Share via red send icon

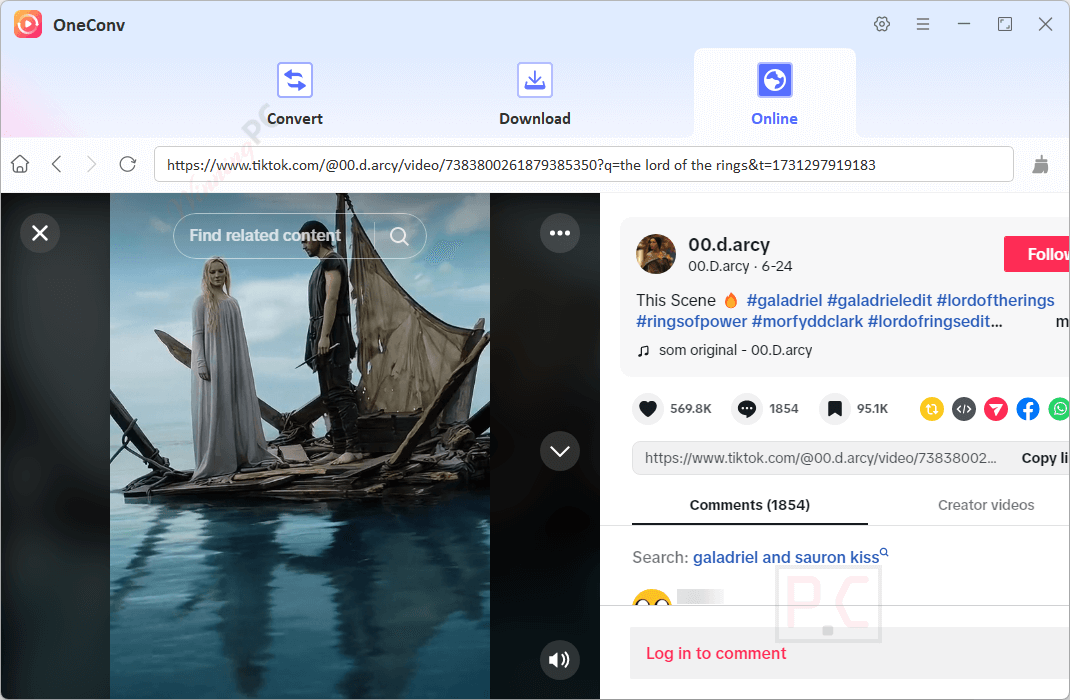[996, 409]
